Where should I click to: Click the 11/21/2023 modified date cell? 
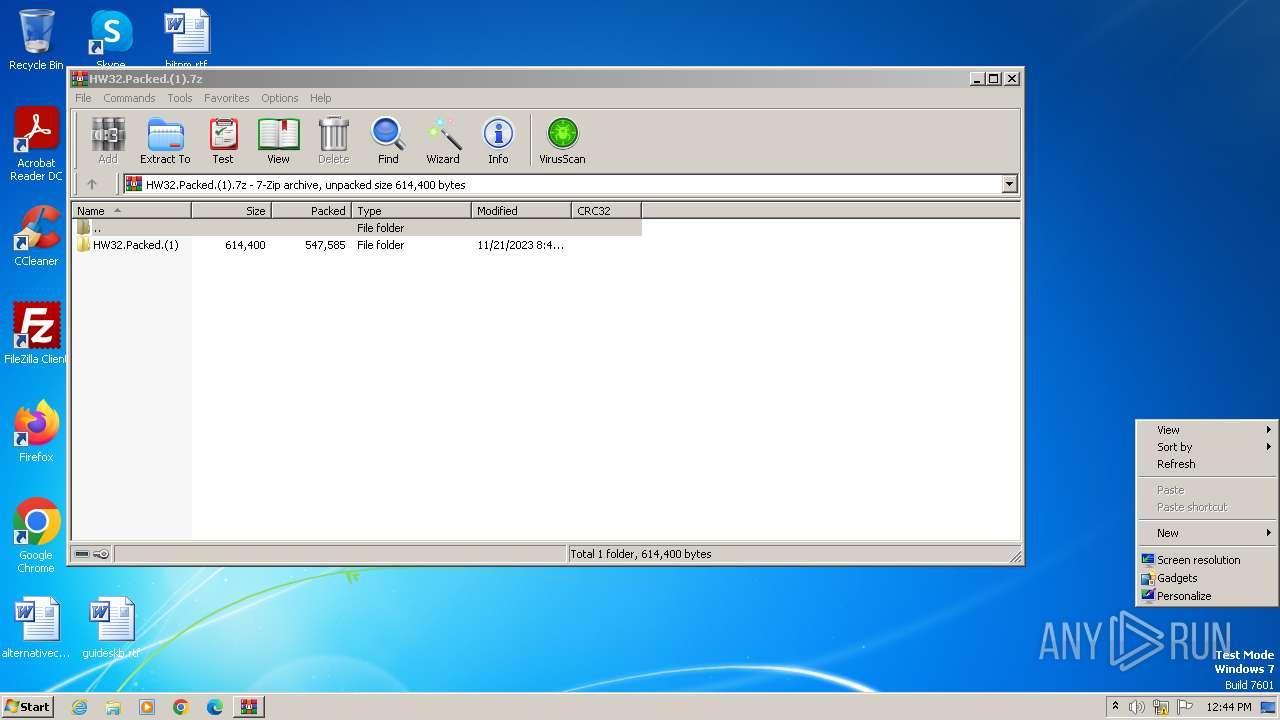[520, 245]
